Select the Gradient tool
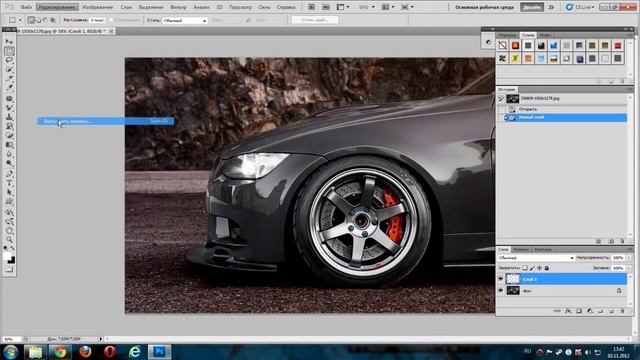Screen dimensions: 640x360 click(9, 144)
